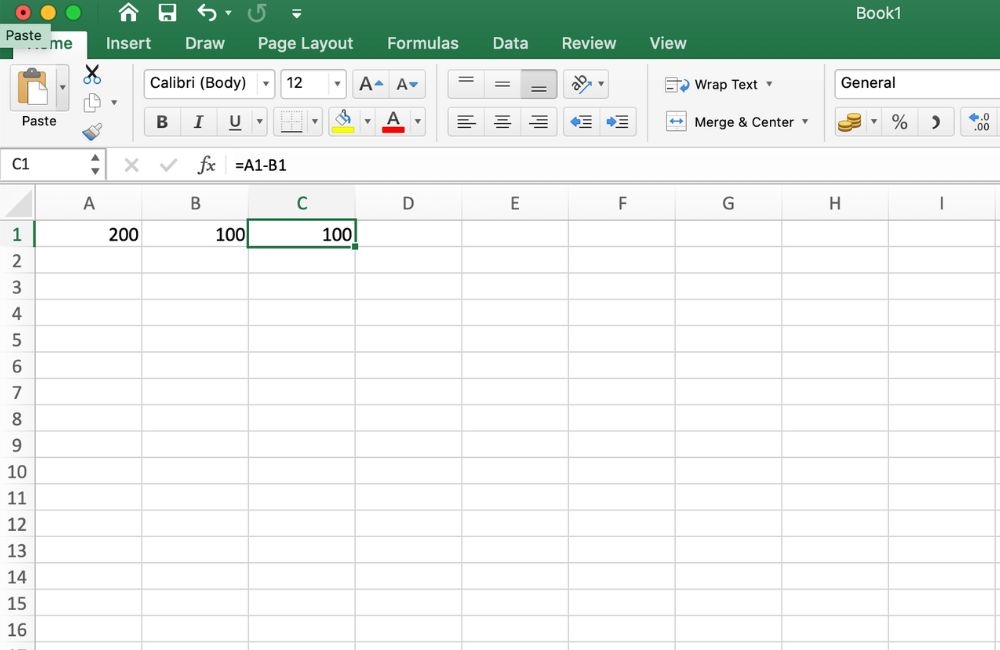Viewport: 1000px width, 650px height.
Task: Open Insert Function fx icon
Action: click(207, 165)
